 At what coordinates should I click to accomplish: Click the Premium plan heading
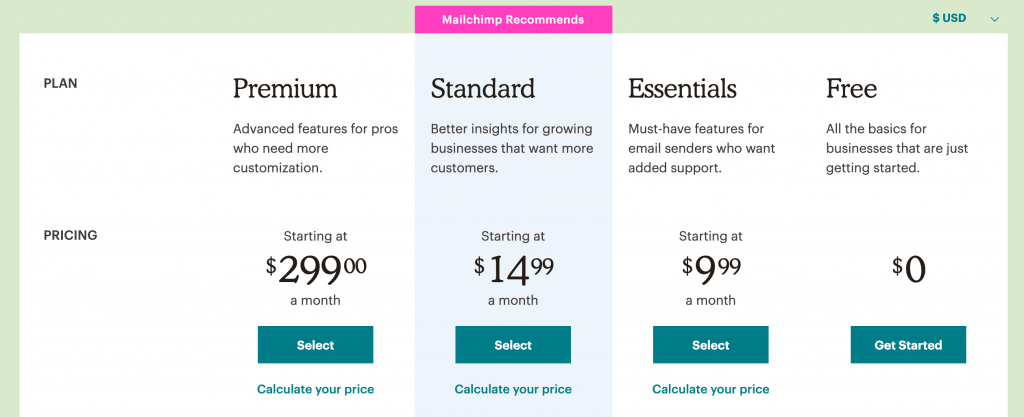click(x=285, y=89)
